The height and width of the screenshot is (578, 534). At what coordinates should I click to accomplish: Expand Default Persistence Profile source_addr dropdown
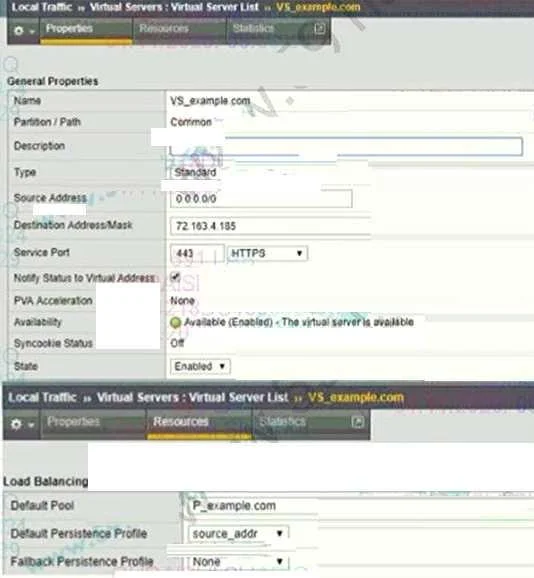pyautogui.click(x=238, y=533)
